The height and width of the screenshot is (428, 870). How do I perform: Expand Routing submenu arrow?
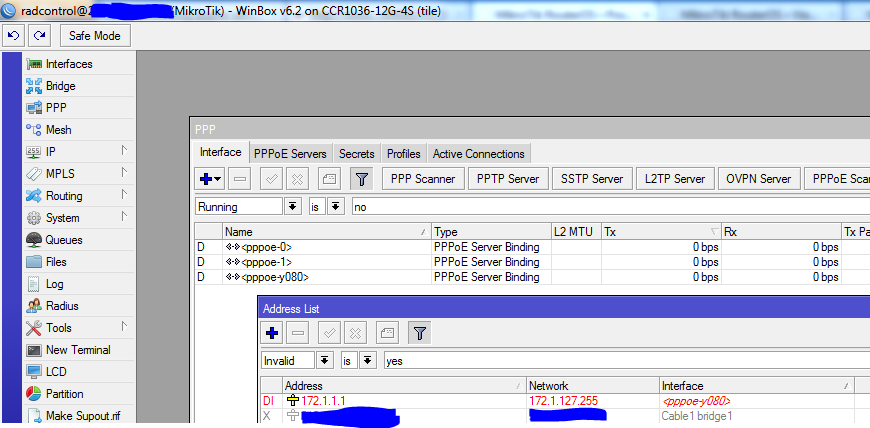124,195
